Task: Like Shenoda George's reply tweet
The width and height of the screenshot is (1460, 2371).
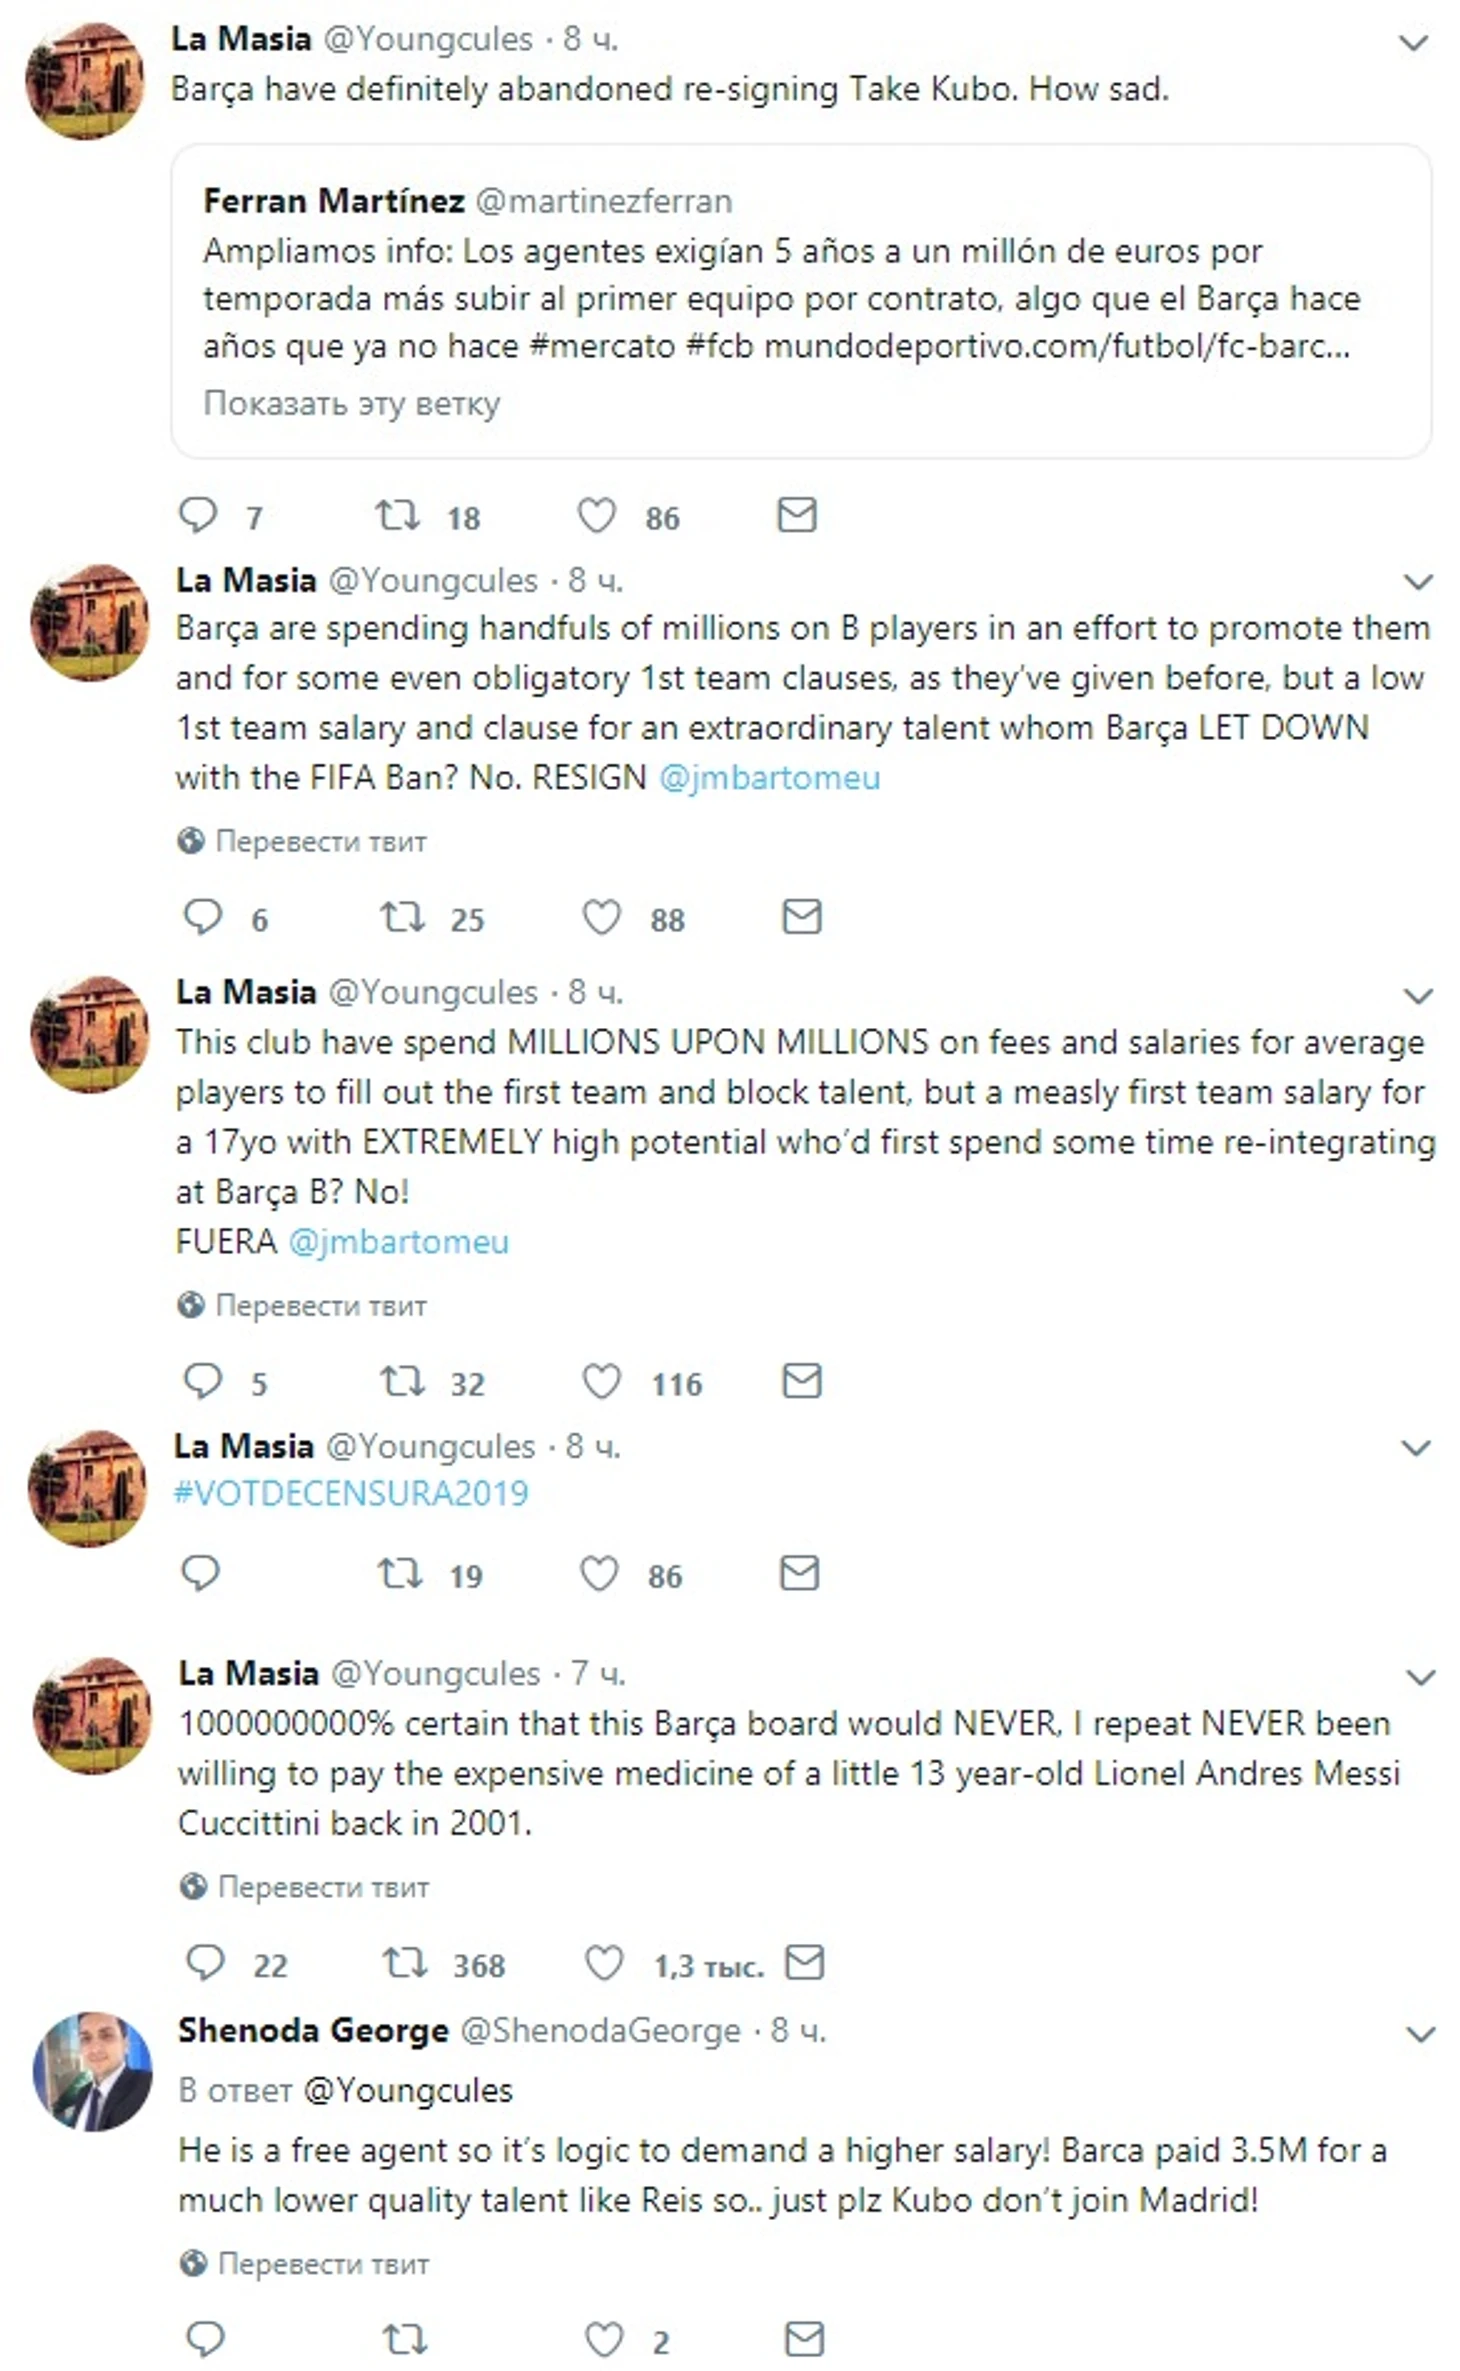Action: pyautogui.click(x=603, y=2340)
